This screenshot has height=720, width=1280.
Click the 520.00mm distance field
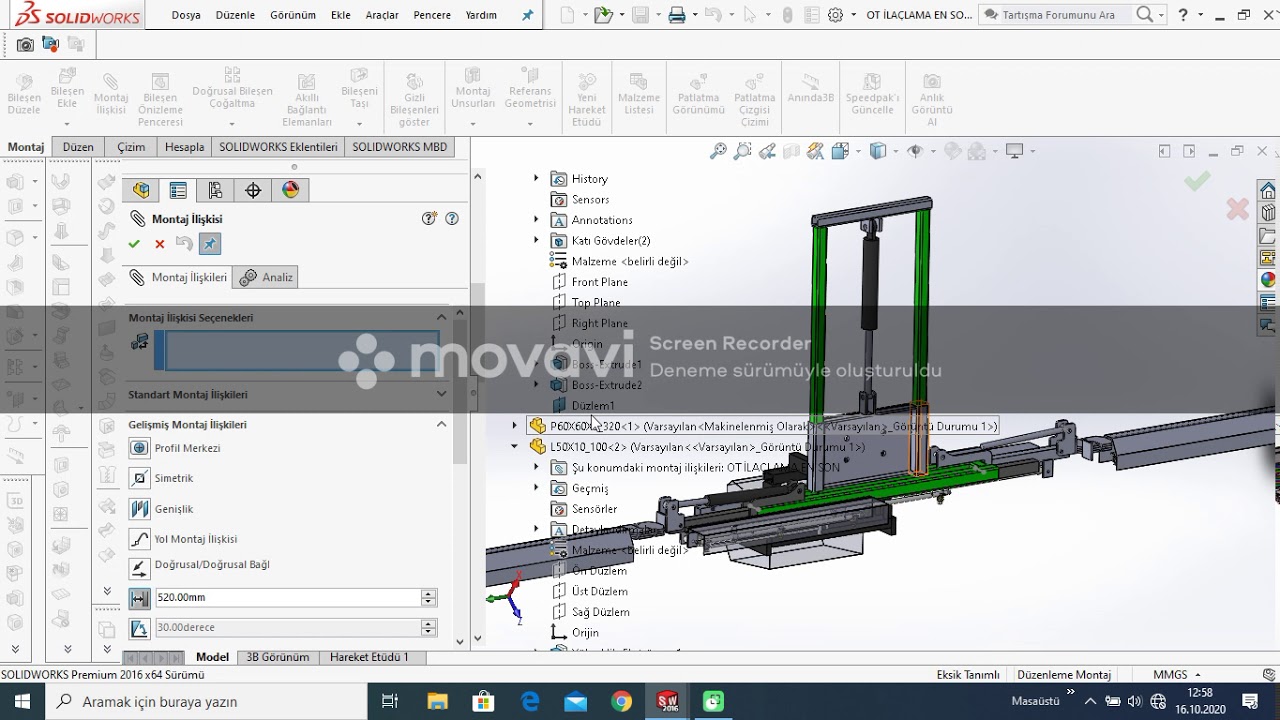(287, 597)
